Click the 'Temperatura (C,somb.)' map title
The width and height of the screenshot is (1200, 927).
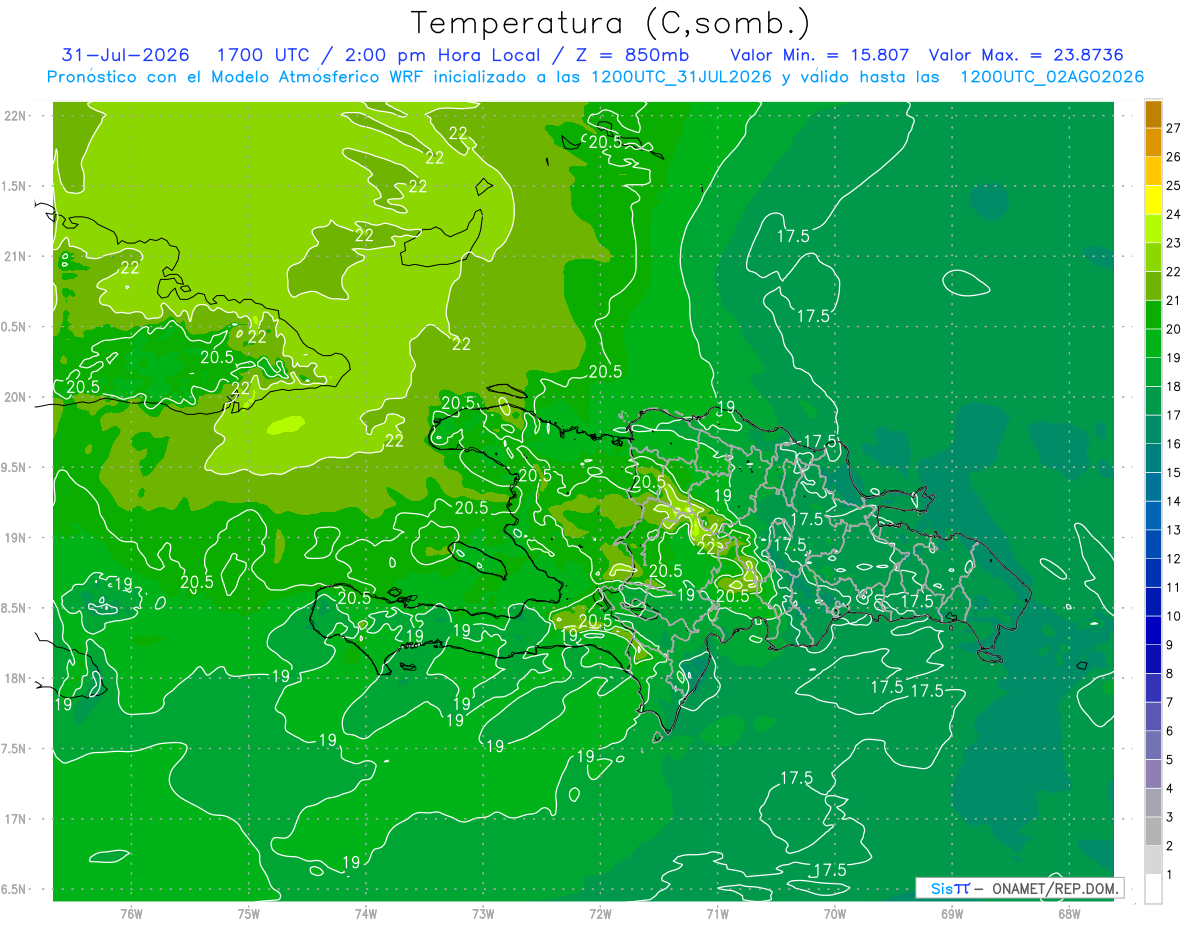610,22
